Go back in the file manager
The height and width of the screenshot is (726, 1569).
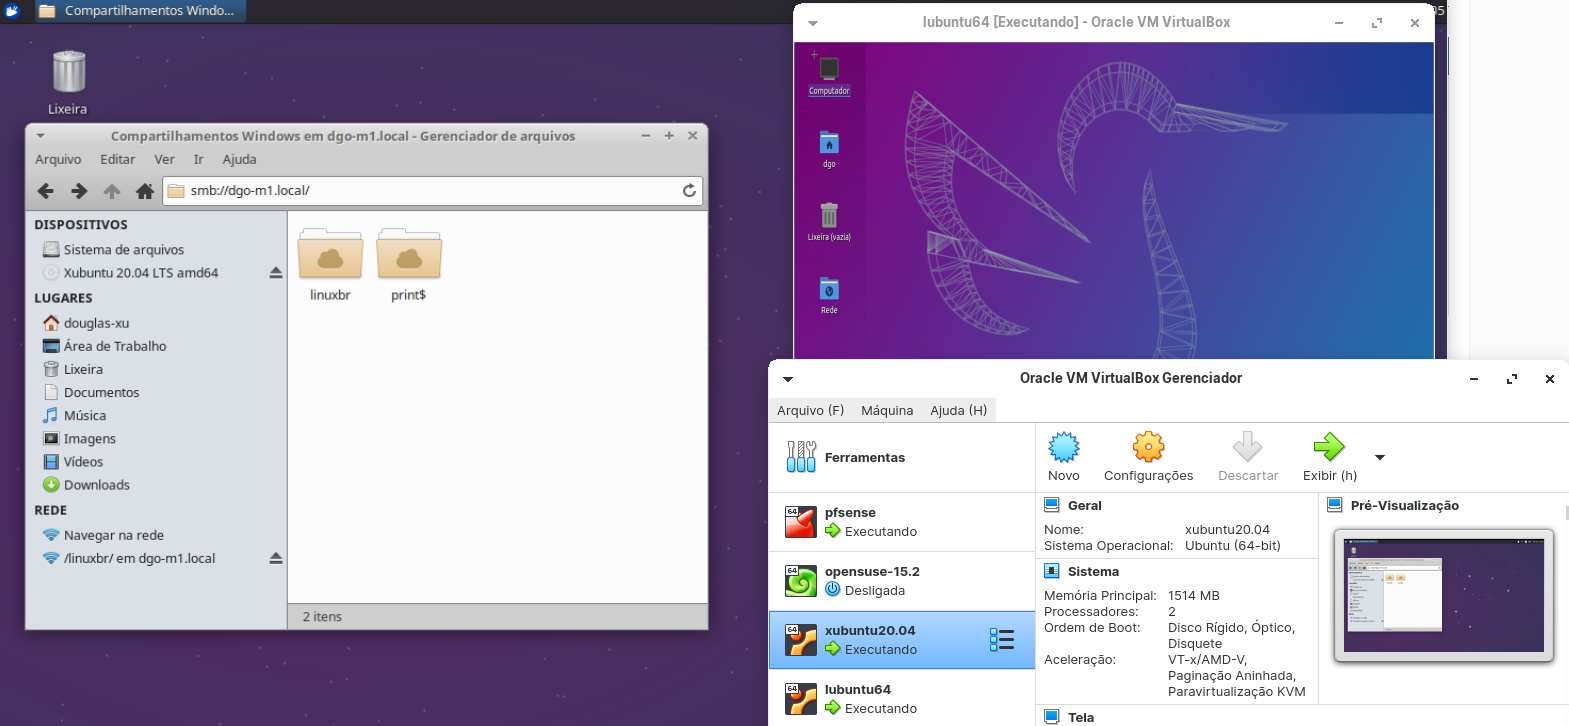pos(45,191)
